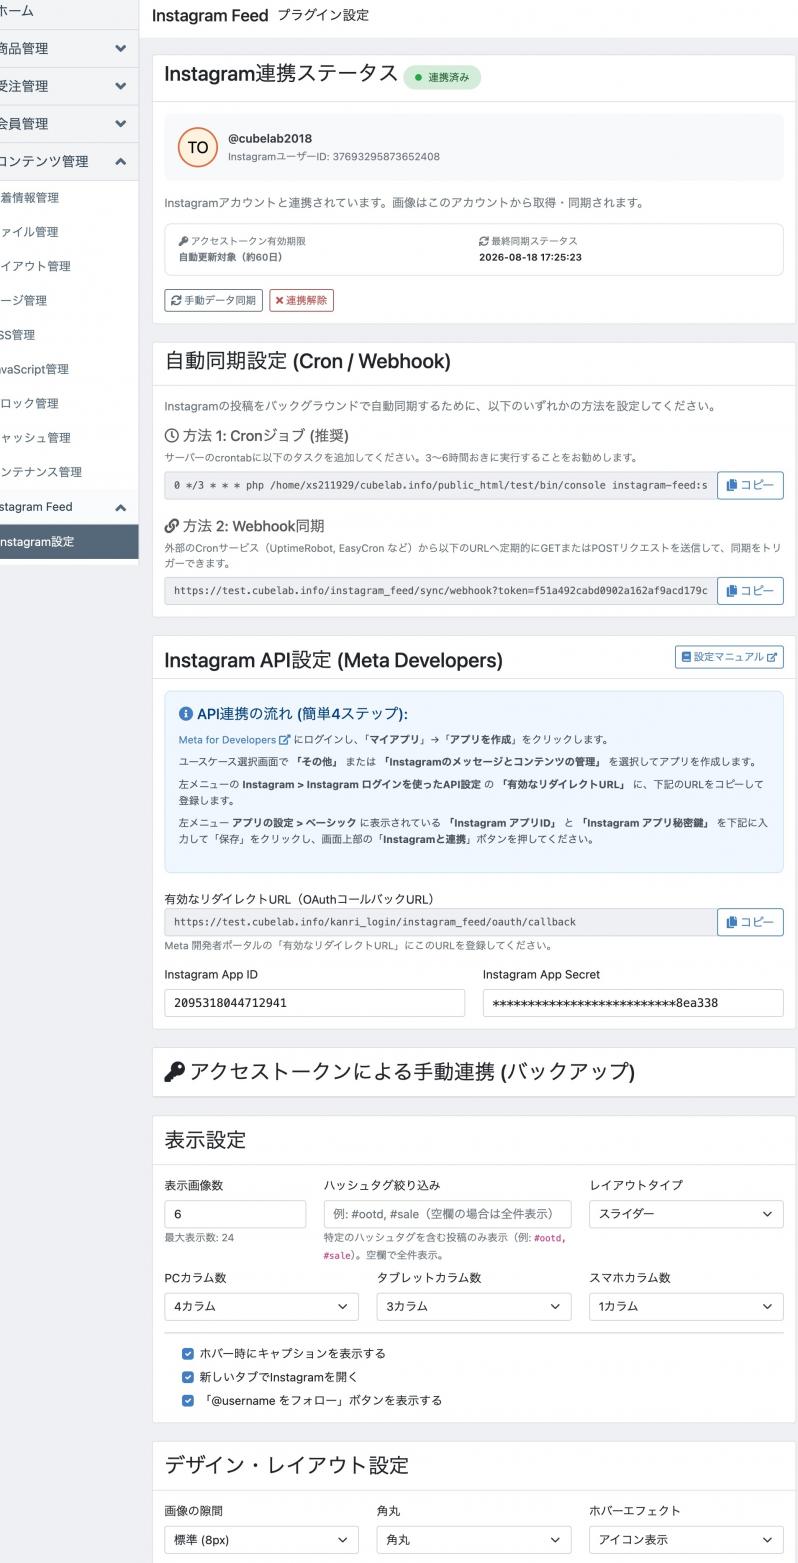Viewport: 798px width, 1563px height.
Task: Select Instagram設定 in the sidebar
Action: [x=69, y=542]
